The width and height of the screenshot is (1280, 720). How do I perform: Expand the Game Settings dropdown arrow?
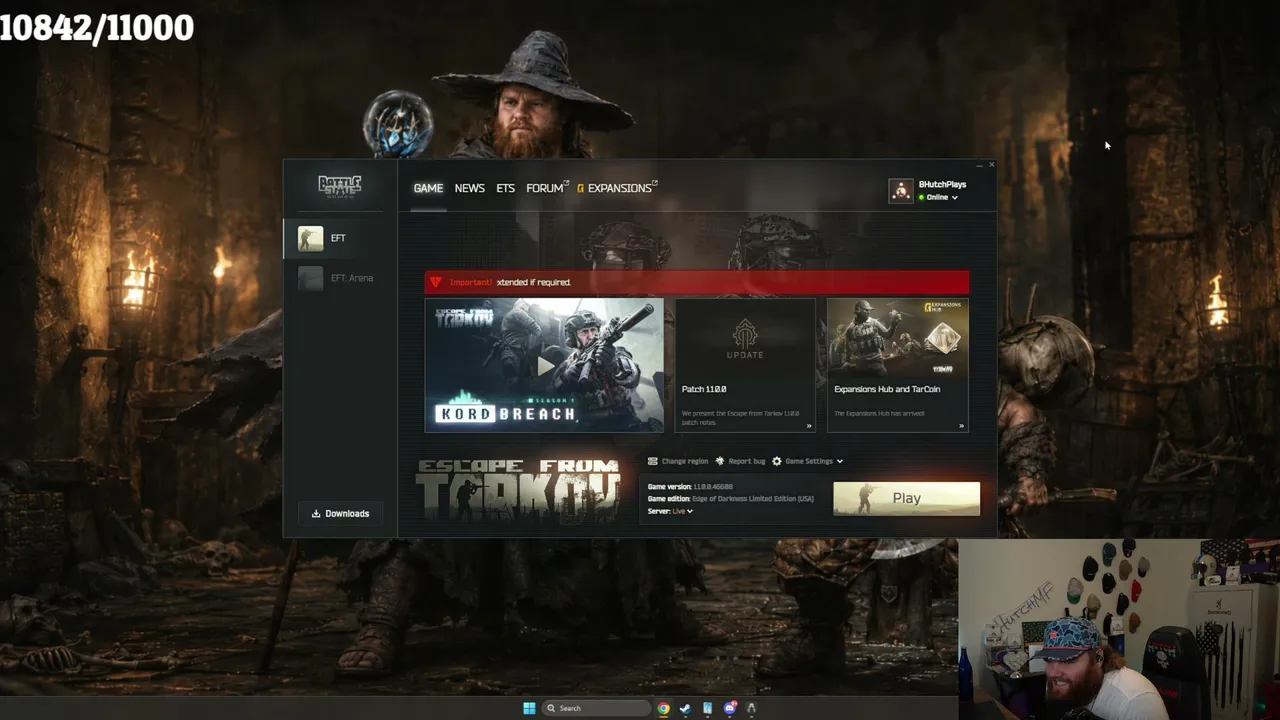tap(839, 461)
